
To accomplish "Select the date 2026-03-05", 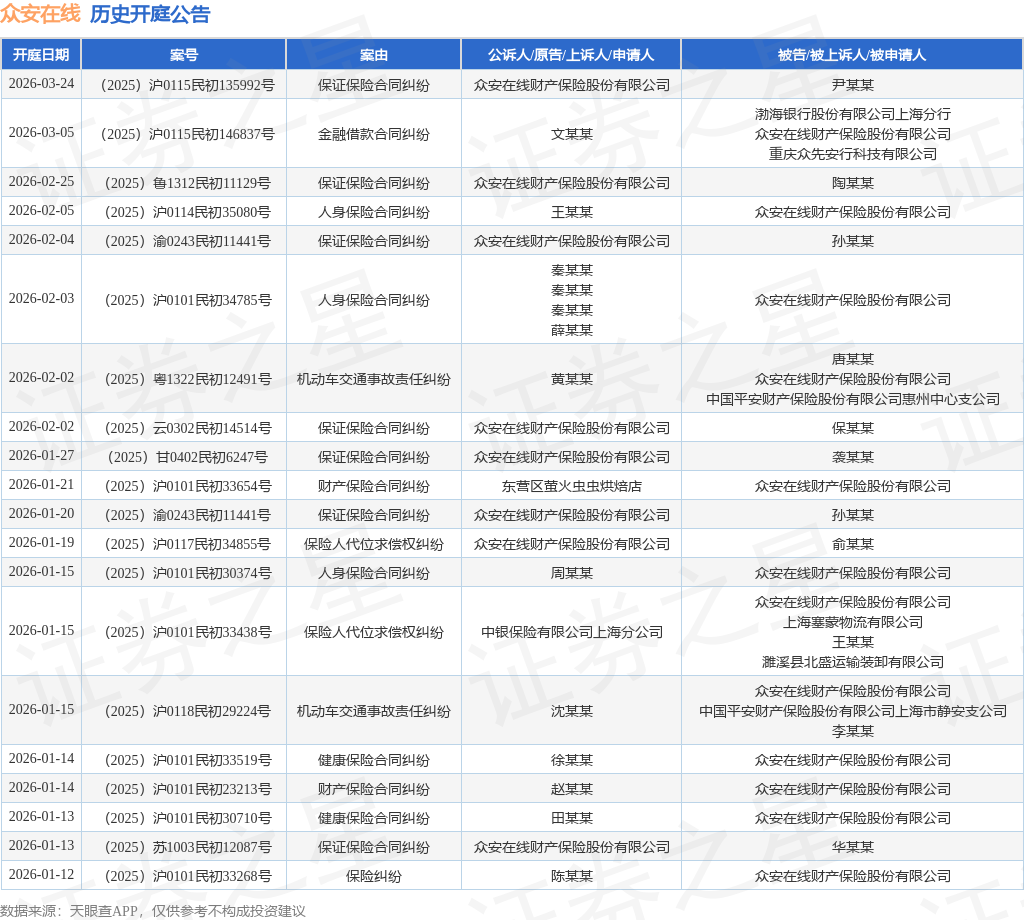I will pyautogui.click(x=41, y=133).
